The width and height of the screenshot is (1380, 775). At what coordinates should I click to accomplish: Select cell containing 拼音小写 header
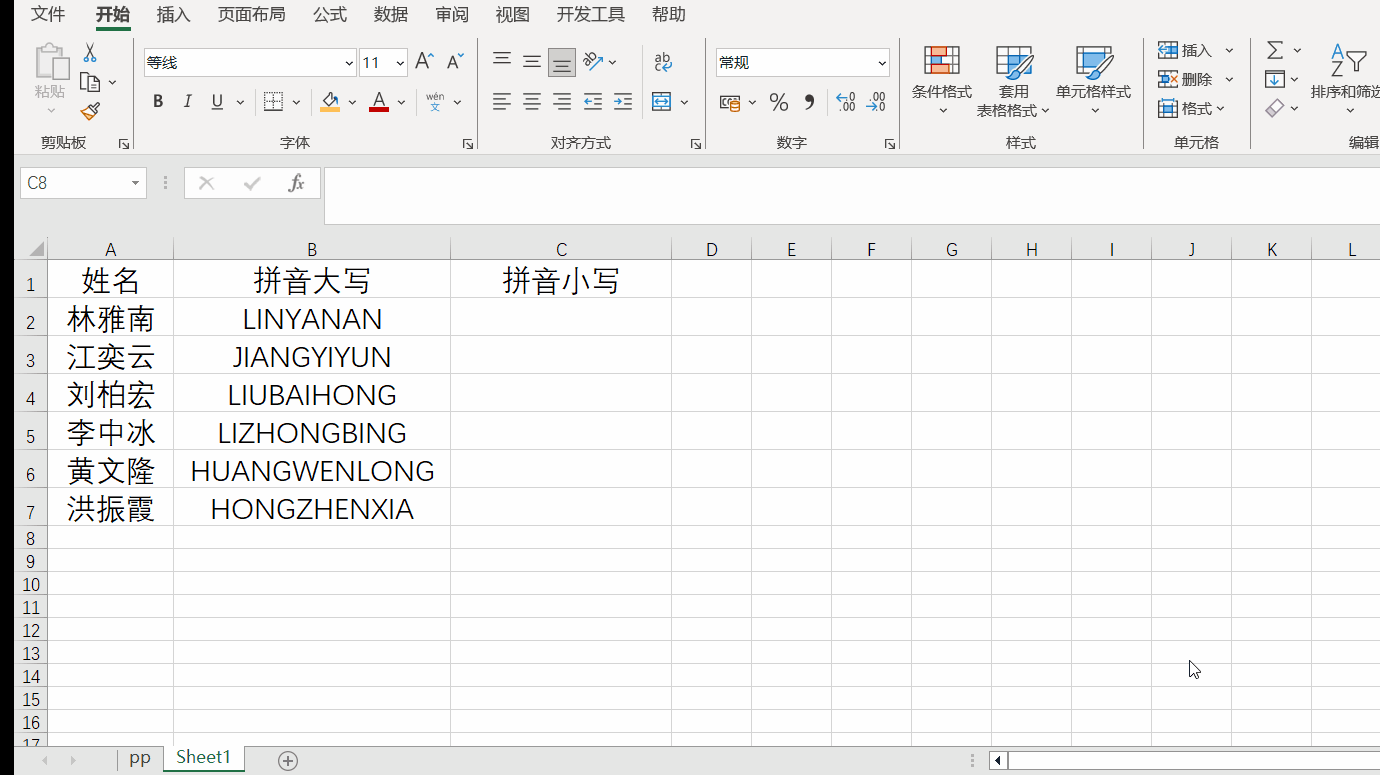[x=561, y=280]
